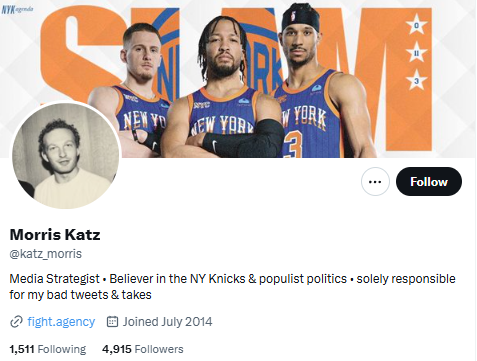
Task: Open Morris Katz's circular profile photo
Action: [x=66, y=155]
